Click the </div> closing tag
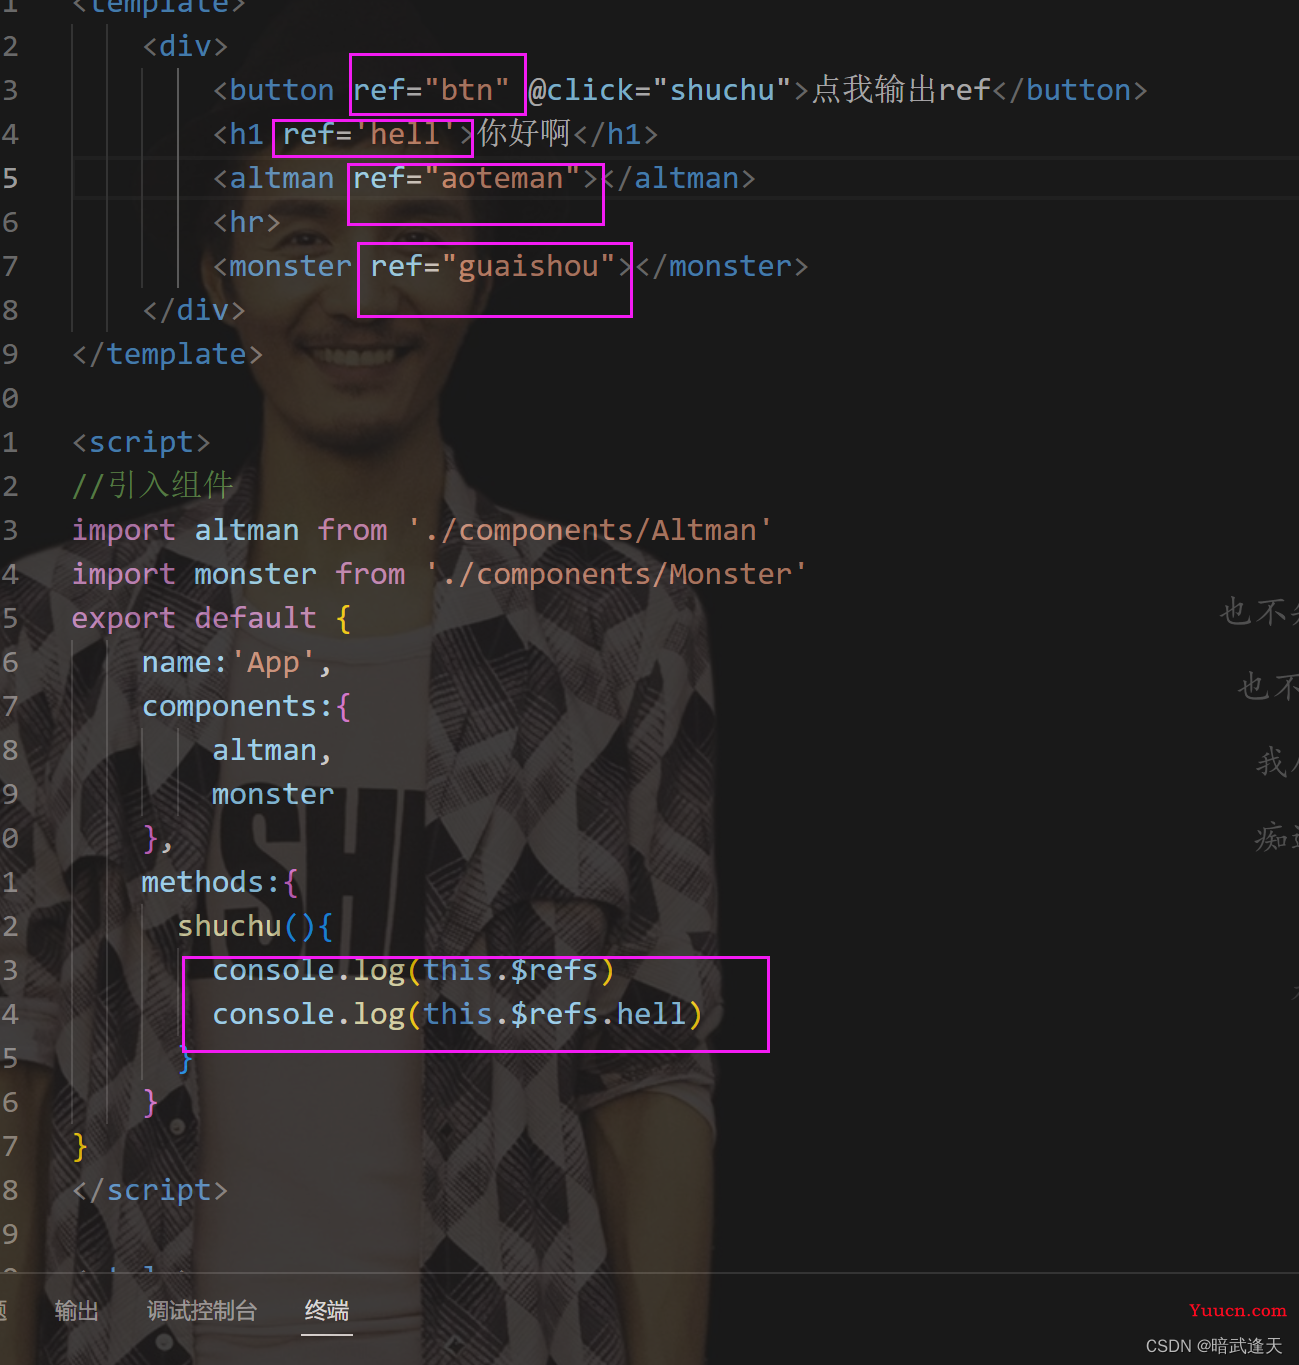Image resolution: width=1299 pixels, height=1365 pixels. [194, 310]
